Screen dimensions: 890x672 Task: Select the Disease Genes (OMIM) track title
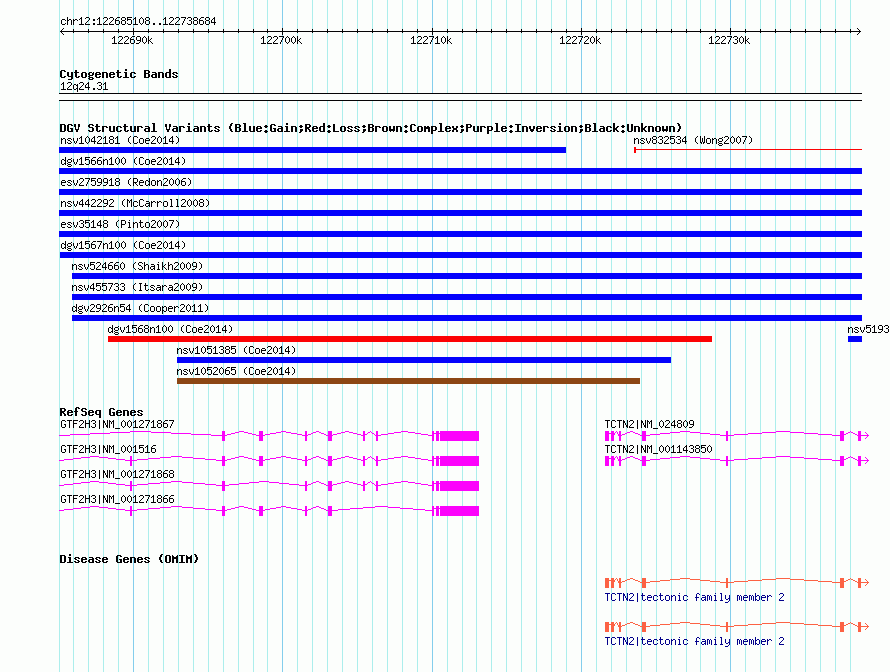pyautogui.click(x=129, y=559)
